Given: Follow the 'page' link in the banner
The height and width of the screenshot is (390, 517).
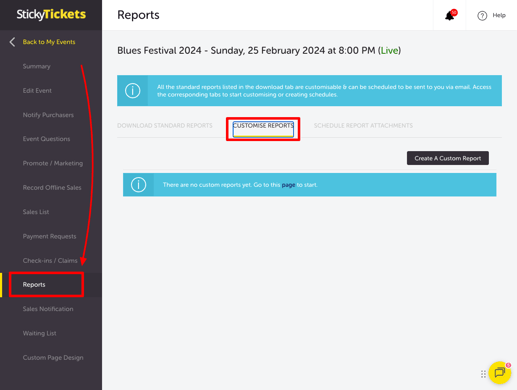Looking at the screenshot, I should pyautogui.click(x=288, y=185).
